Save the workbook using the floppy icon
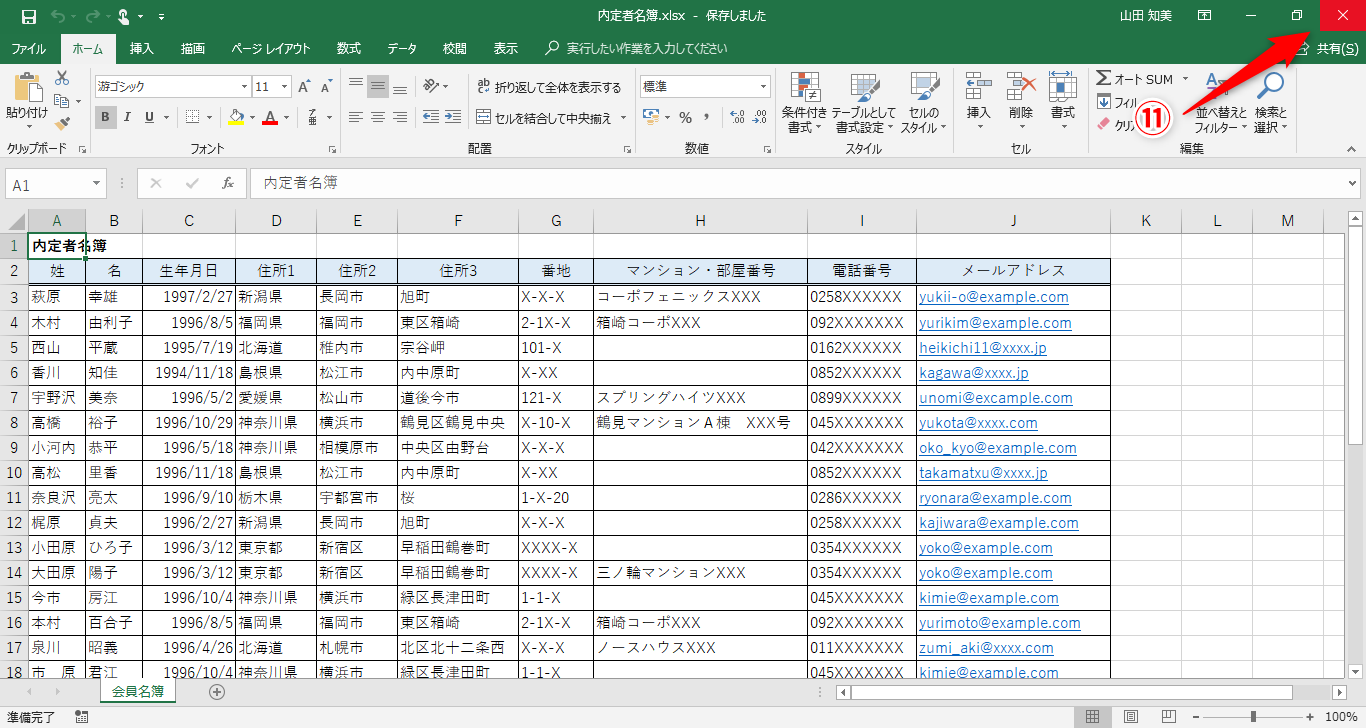The image size is (1366, 728). tap(28, 17)
